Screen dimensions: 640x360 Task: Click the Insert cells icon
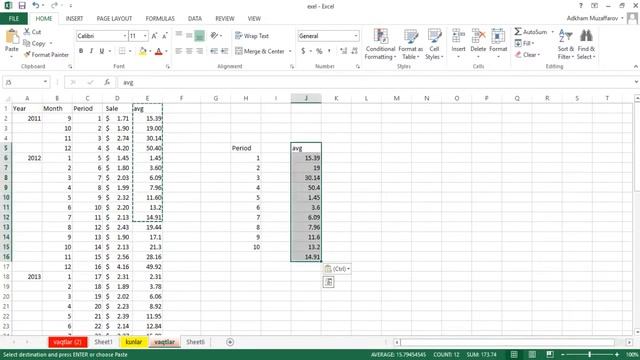tap(458, 36)
